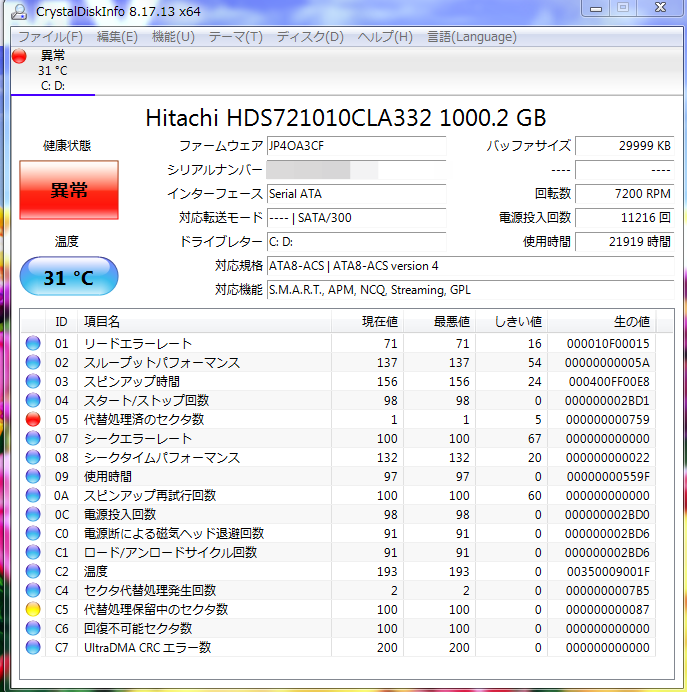Click raw value 000010F00015
The height and width of the screenshot is (692, 687).
pyautogui.click(x=608, y=343)
